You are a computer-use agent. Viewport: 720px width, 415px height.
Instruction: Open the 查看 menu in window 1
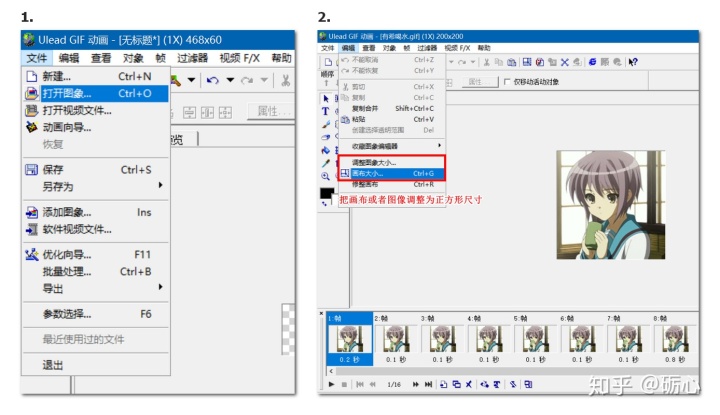101,58
